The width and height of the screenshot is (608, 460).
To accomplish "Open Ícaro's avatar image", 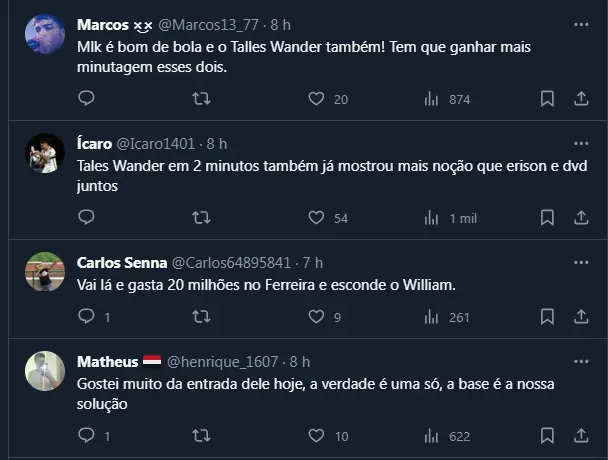I will [45, 153].
